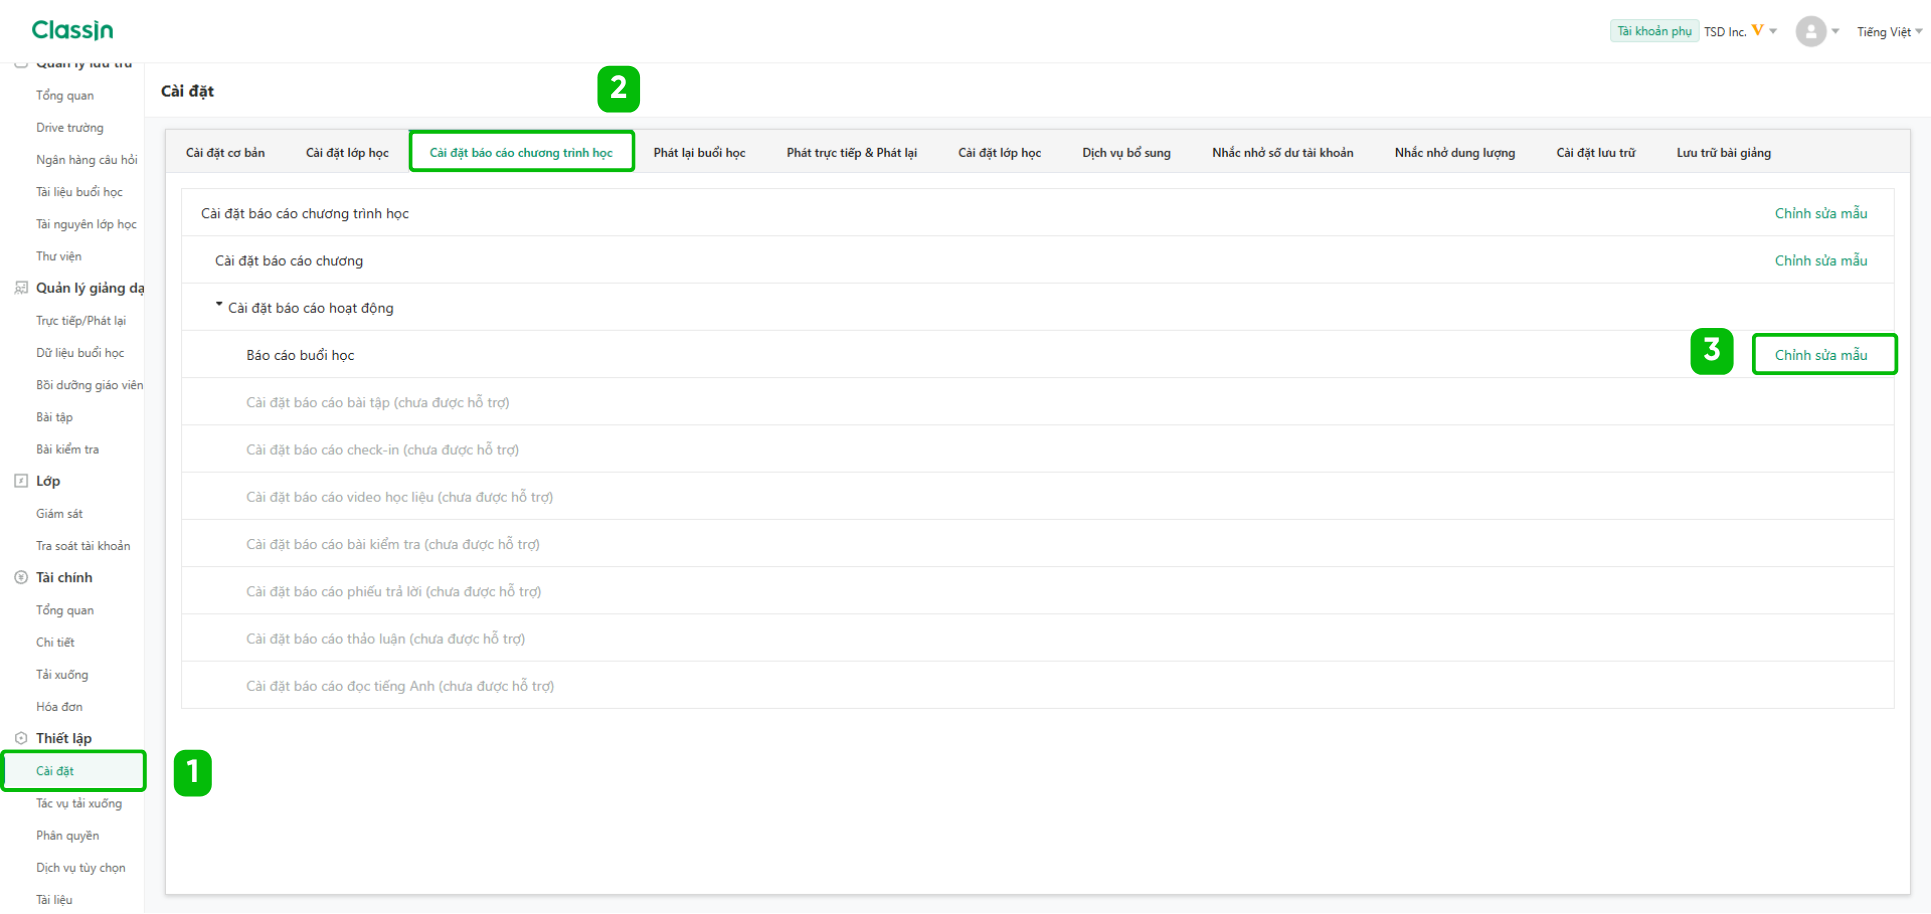
Task: Open Chi tiết under Tài chính
Action: 55,642
